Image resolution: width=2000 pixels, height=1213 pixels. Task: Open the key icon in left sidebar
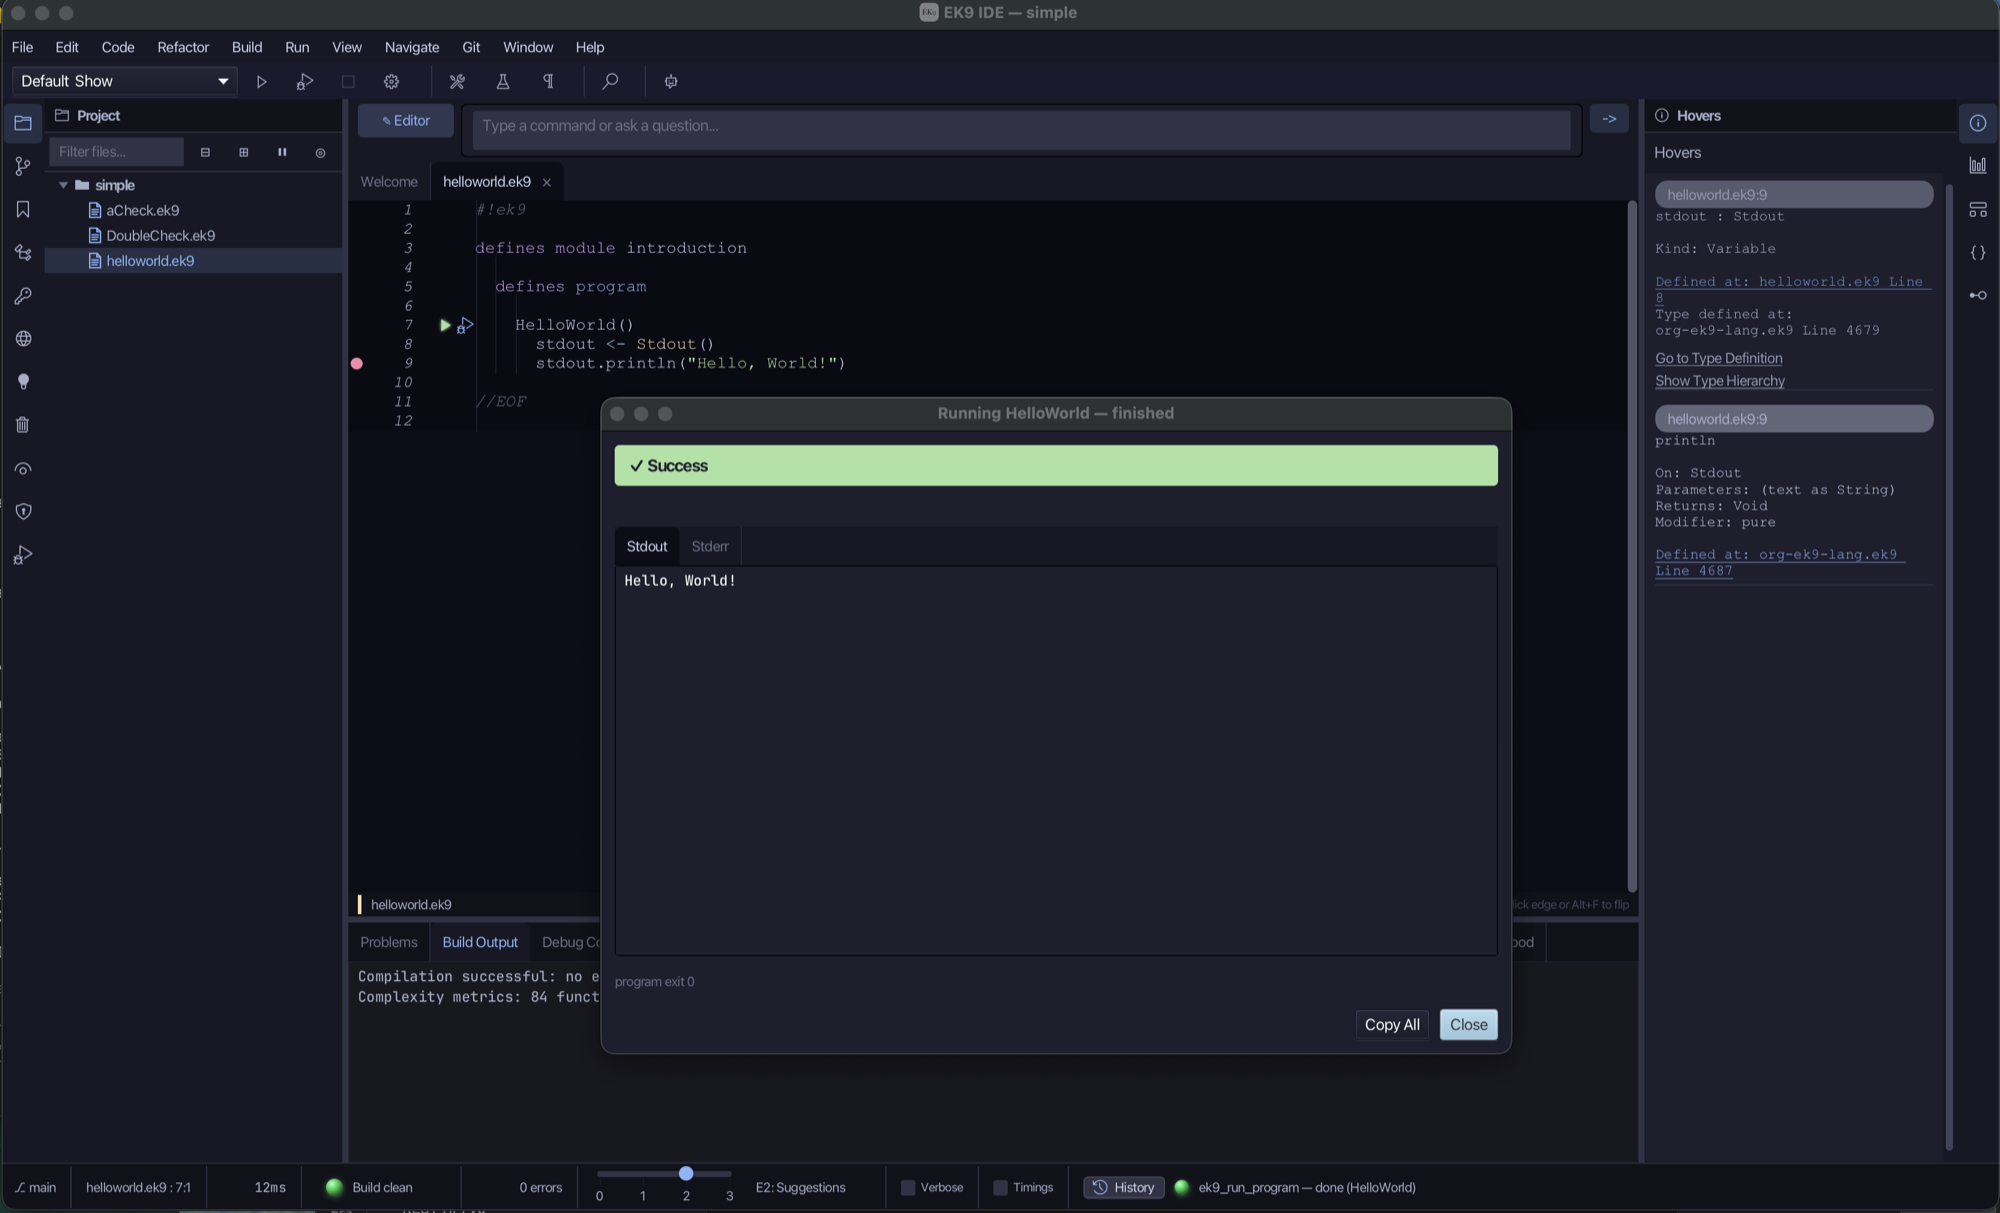(23, 296)
